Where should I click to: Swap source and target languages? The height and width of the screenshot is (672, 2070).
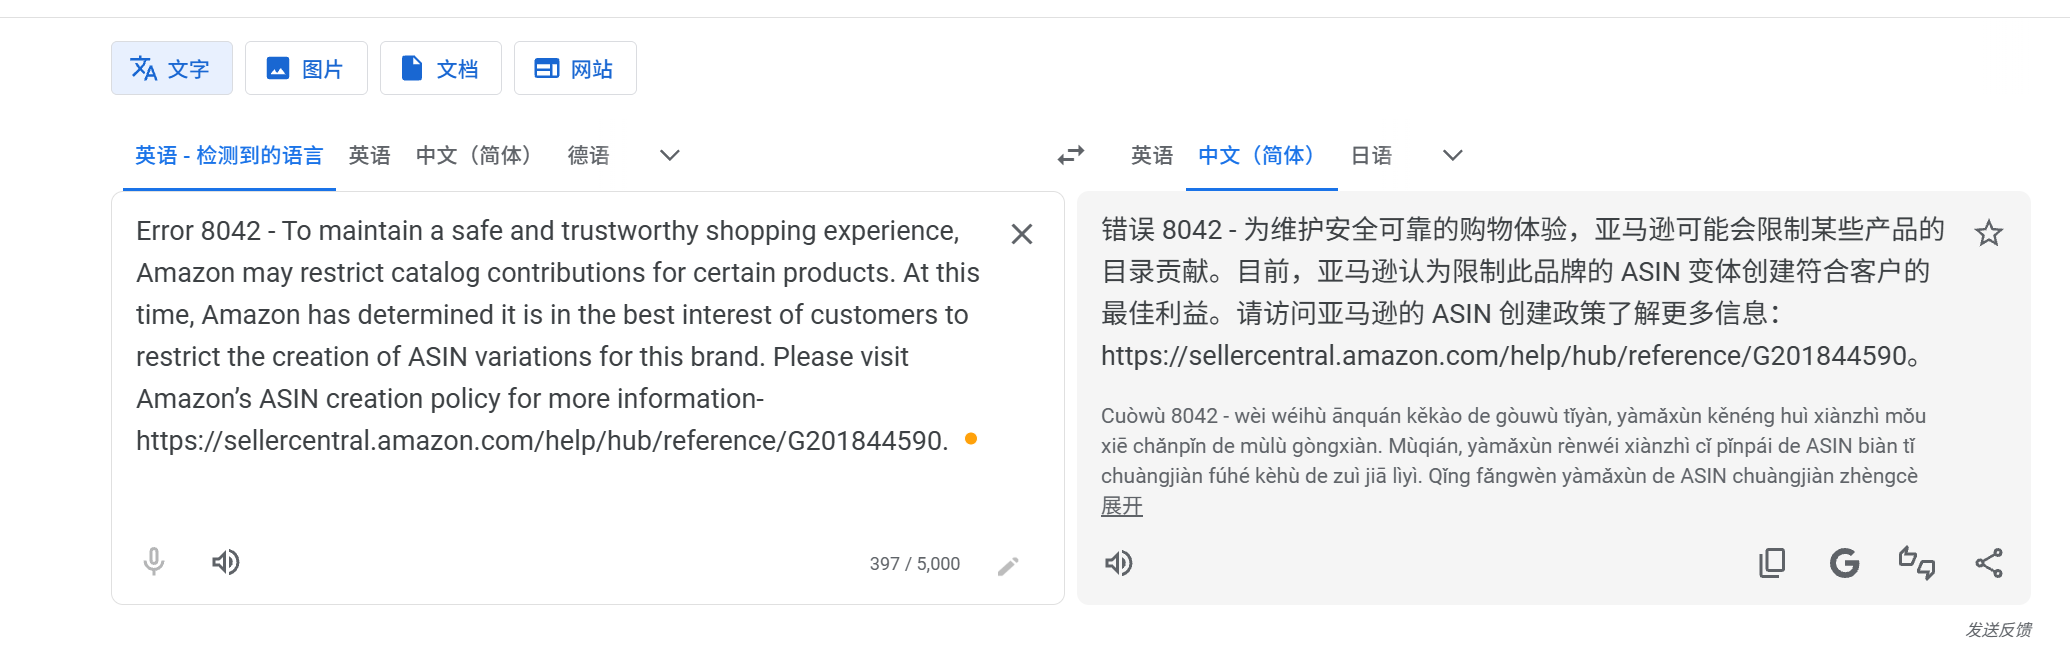point(1071,156)
